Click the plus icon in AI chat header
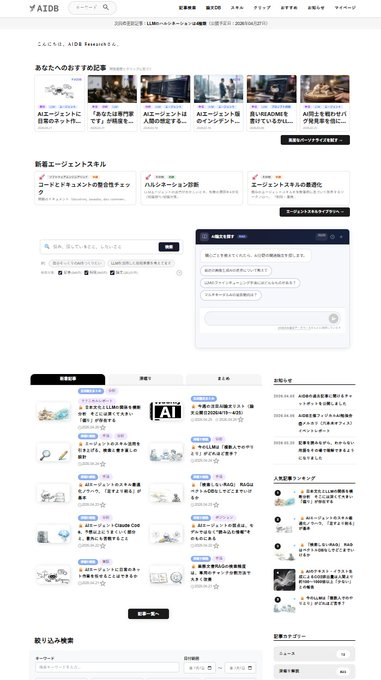The width and height of the screenshot is (381, 680). click(x=341, y=237)
